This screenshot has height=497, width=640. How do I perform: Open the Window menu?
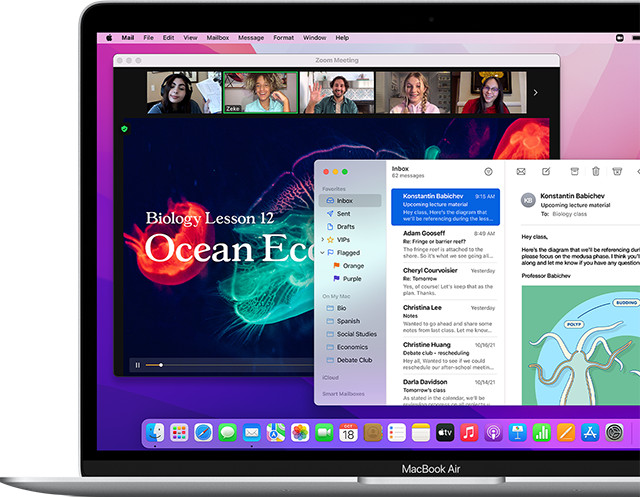point(315,38)
